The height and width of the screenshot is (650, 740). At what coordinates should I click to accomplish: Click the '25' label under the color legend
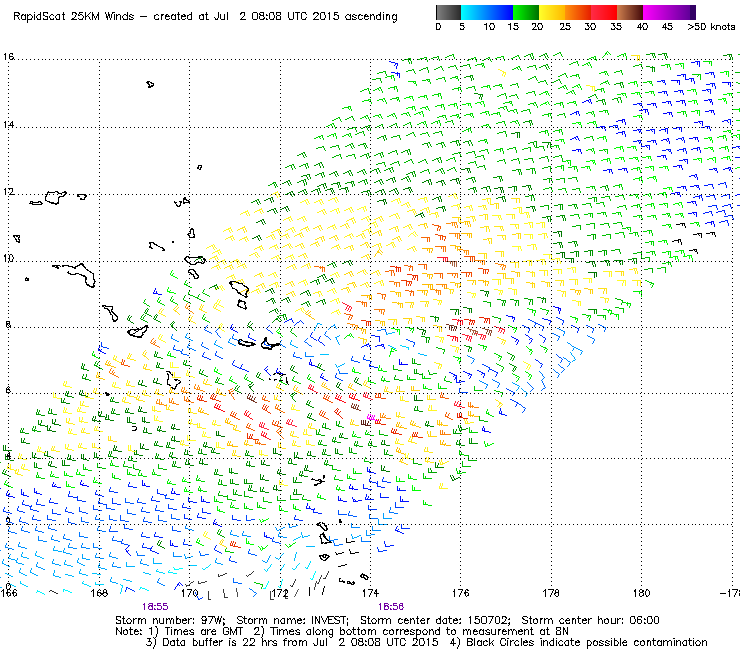565,27
